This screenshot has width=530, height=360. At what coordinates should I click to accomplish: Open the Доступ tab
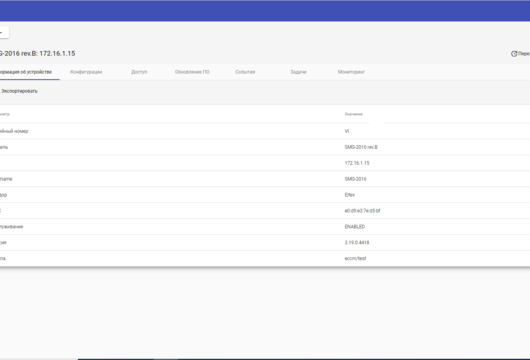click(x=139, y=72)
